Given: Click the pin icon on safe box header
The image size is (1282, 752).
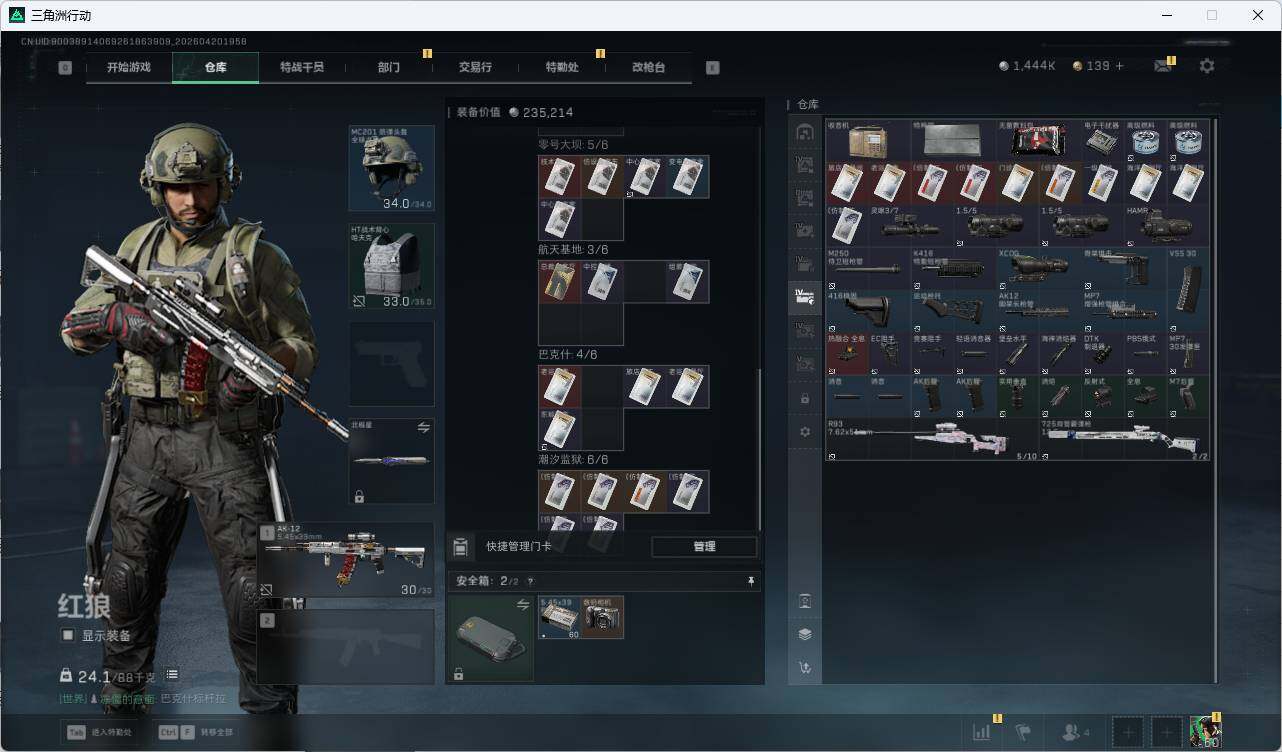Looking at the screenshot, I should tap(751, 581).
